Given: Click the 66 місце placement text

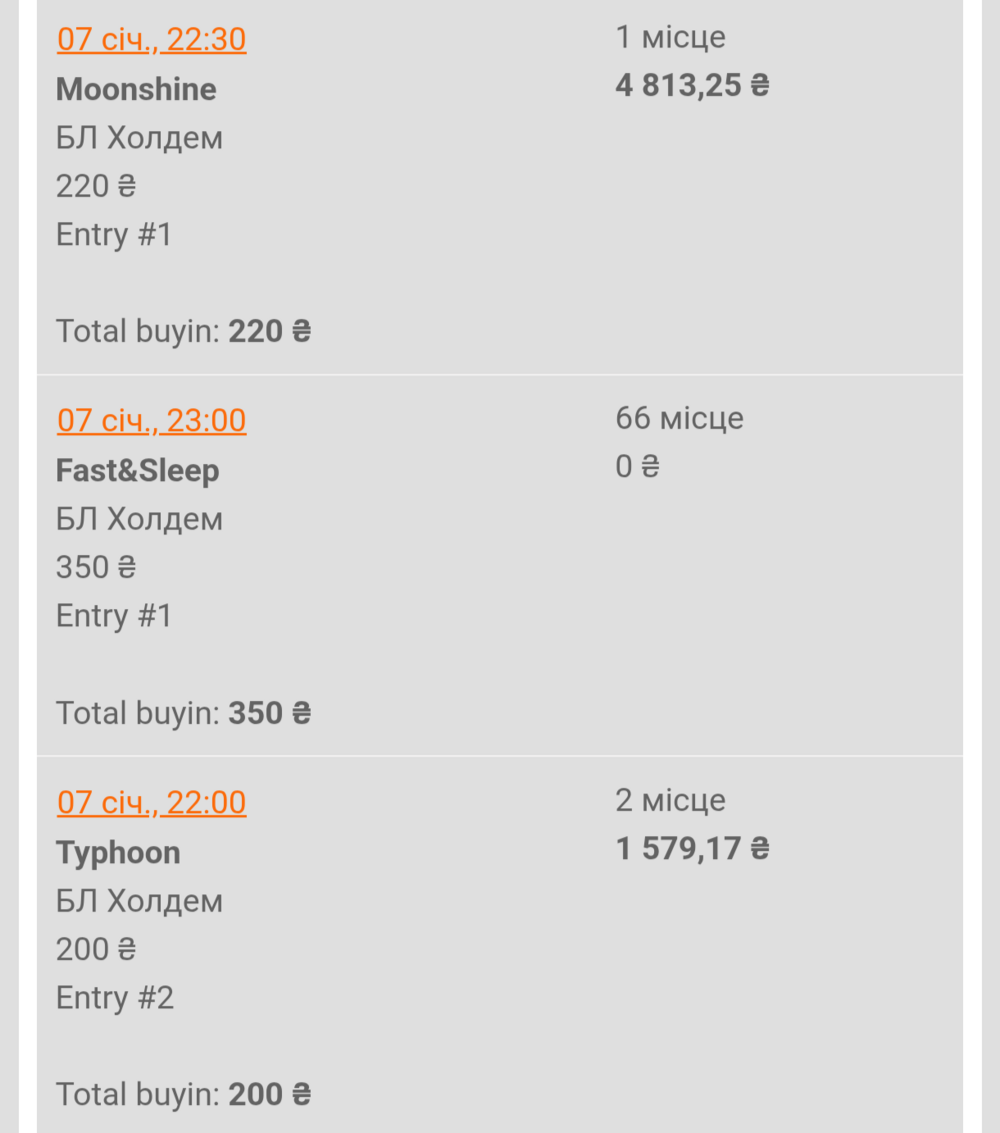Looking at the screenshot, I should pos(679,417).
